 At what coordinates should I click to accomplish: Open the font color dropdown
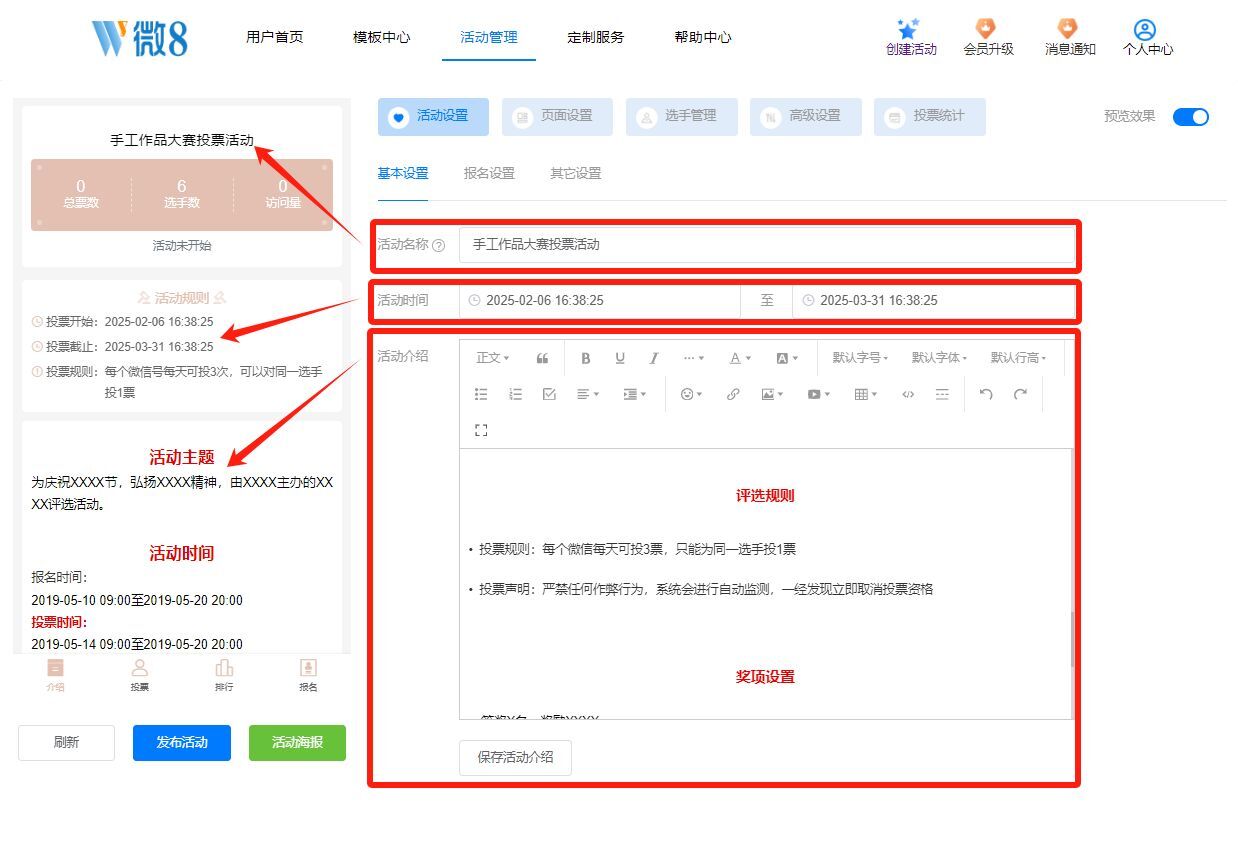click(x=740, y=358)
